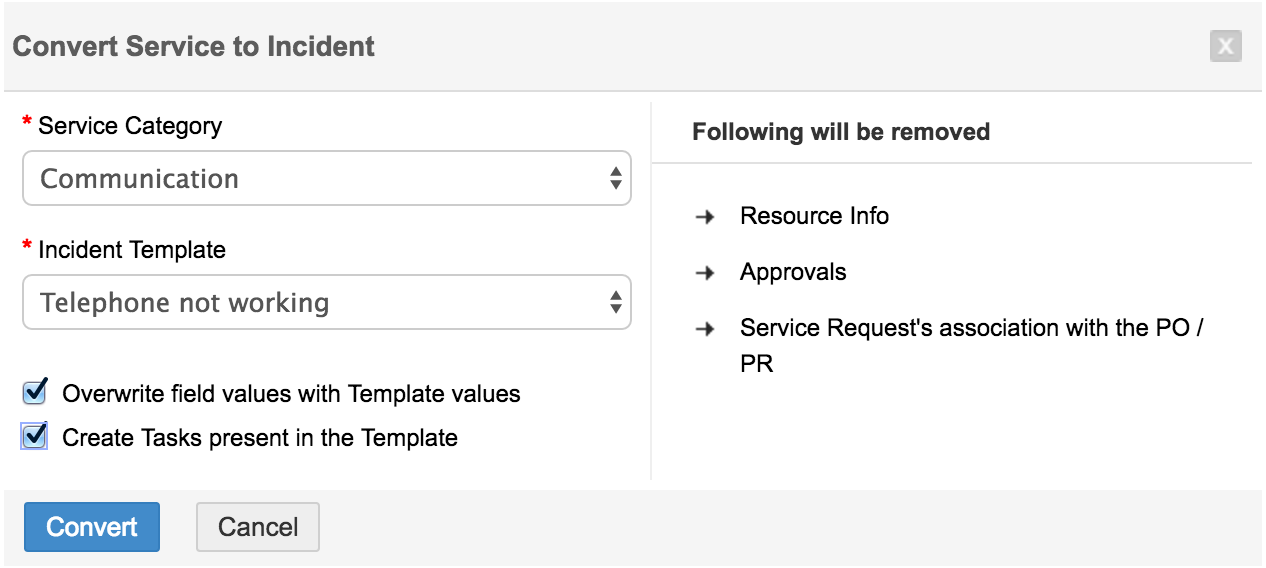The width and height of the screenshot is (1266, 568).
Task: Click the 'Convert Service to Incident' title
Action: (x=194, y=46)
